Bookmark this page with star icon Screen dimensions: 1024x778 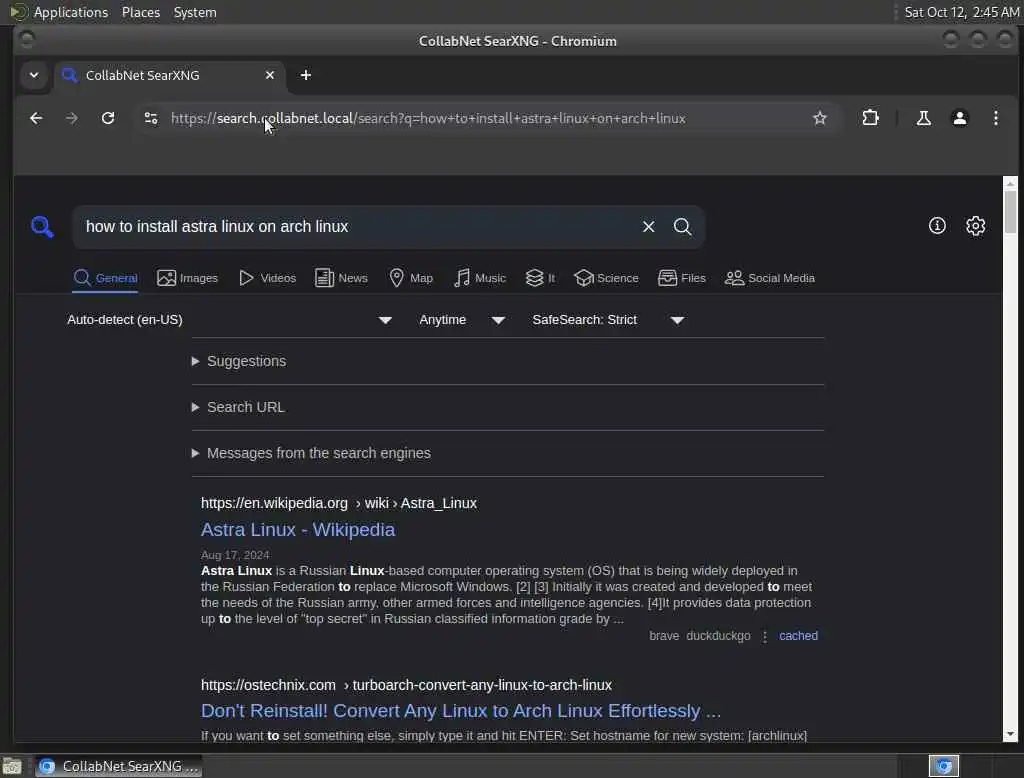click(x=820, y=118)
